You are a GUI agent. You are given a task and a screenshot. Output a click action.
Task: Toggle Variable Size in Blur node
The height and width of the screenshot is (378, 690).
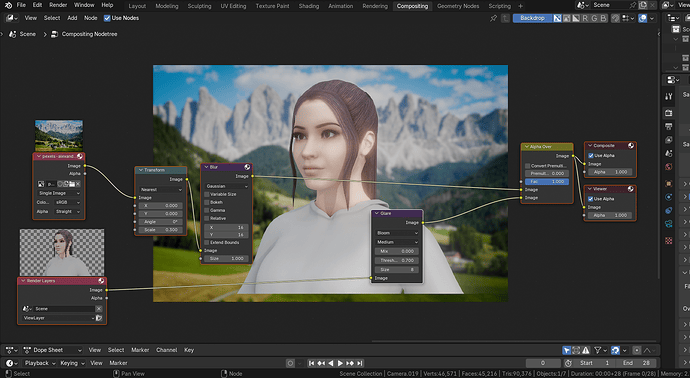click(207, 194)
